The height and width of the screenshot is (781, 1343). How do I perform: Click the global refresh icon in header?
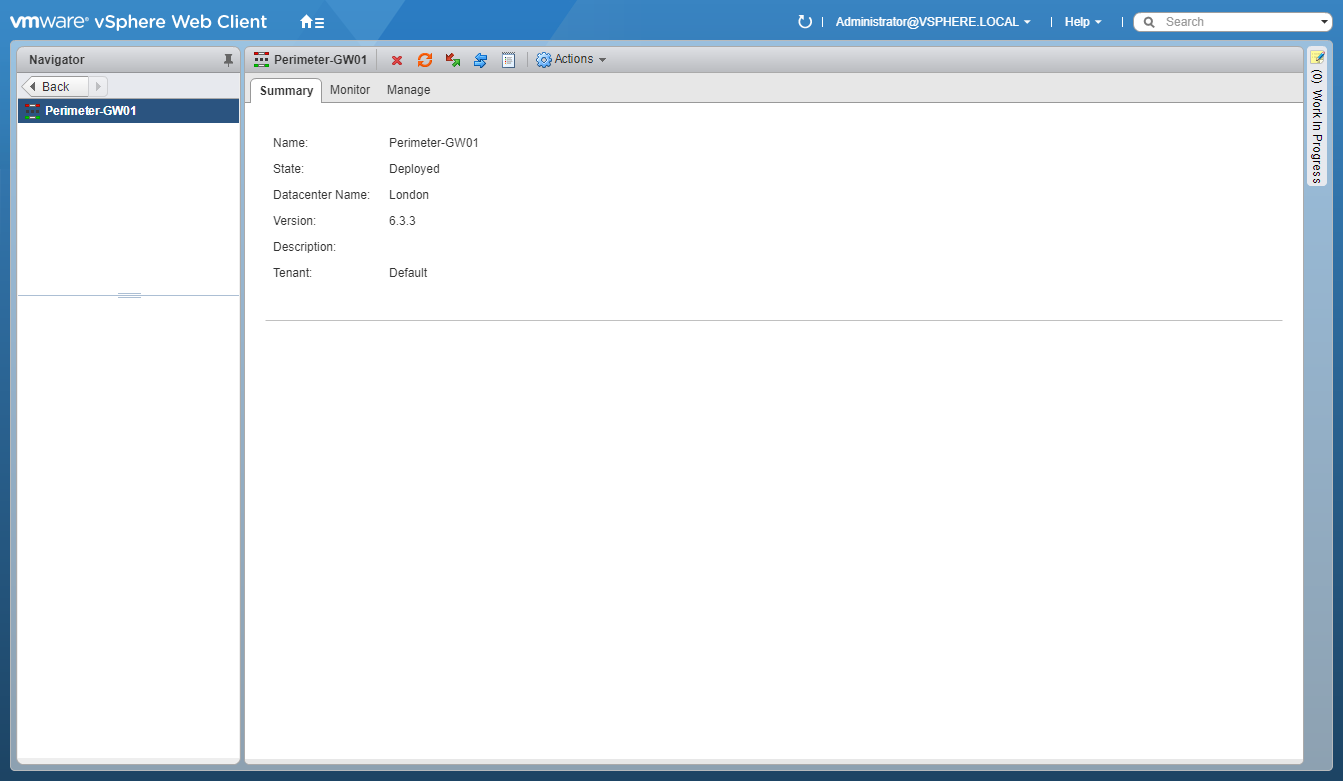(804, 22)
